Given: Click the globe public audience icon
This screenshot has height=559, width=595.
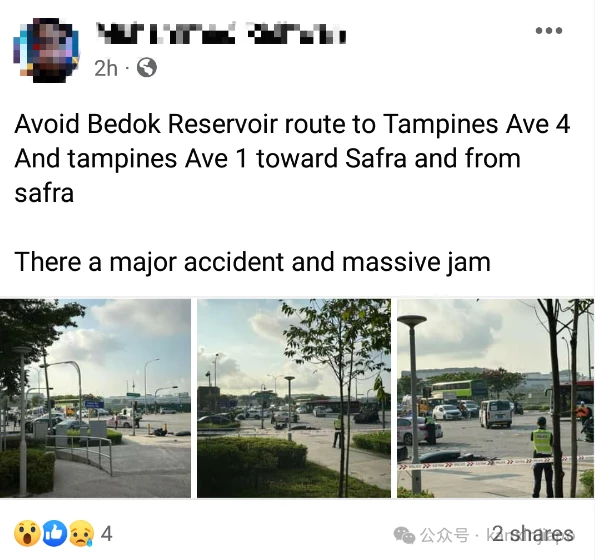Looking at the screenshot, I should click(x=146, y=68).
